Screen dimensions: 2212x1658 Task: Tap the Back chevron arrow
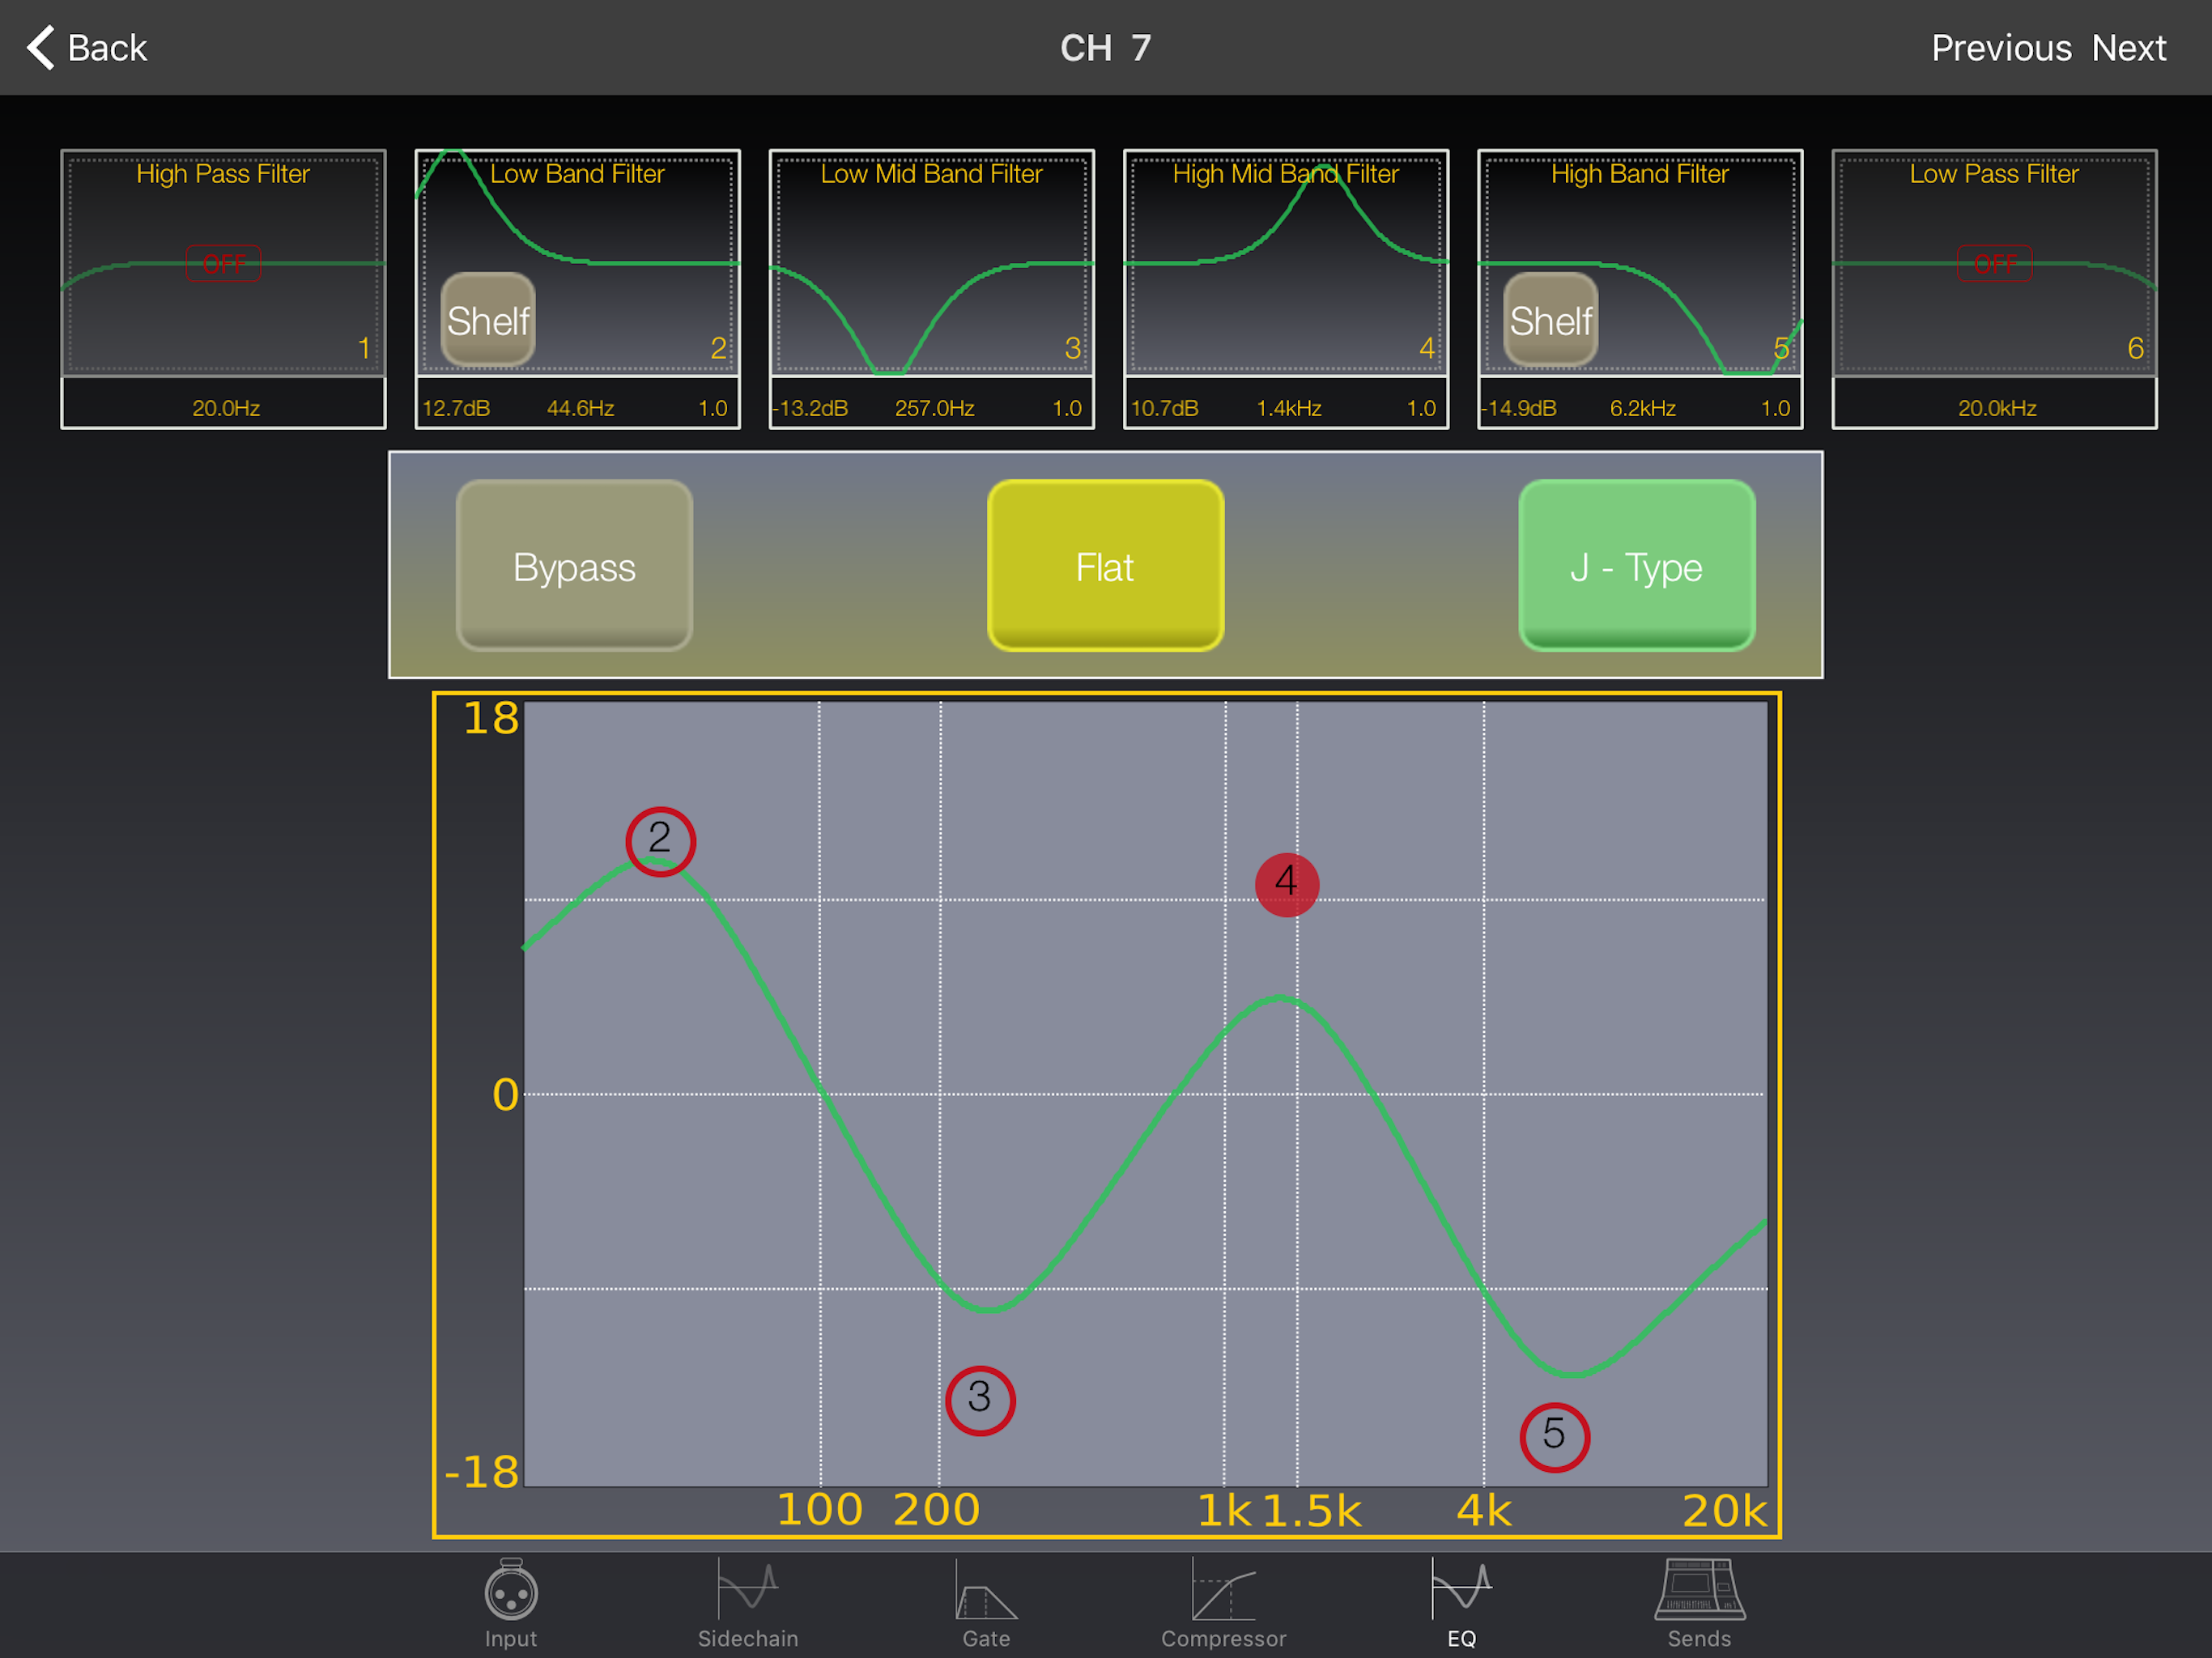tap(41, 48)
